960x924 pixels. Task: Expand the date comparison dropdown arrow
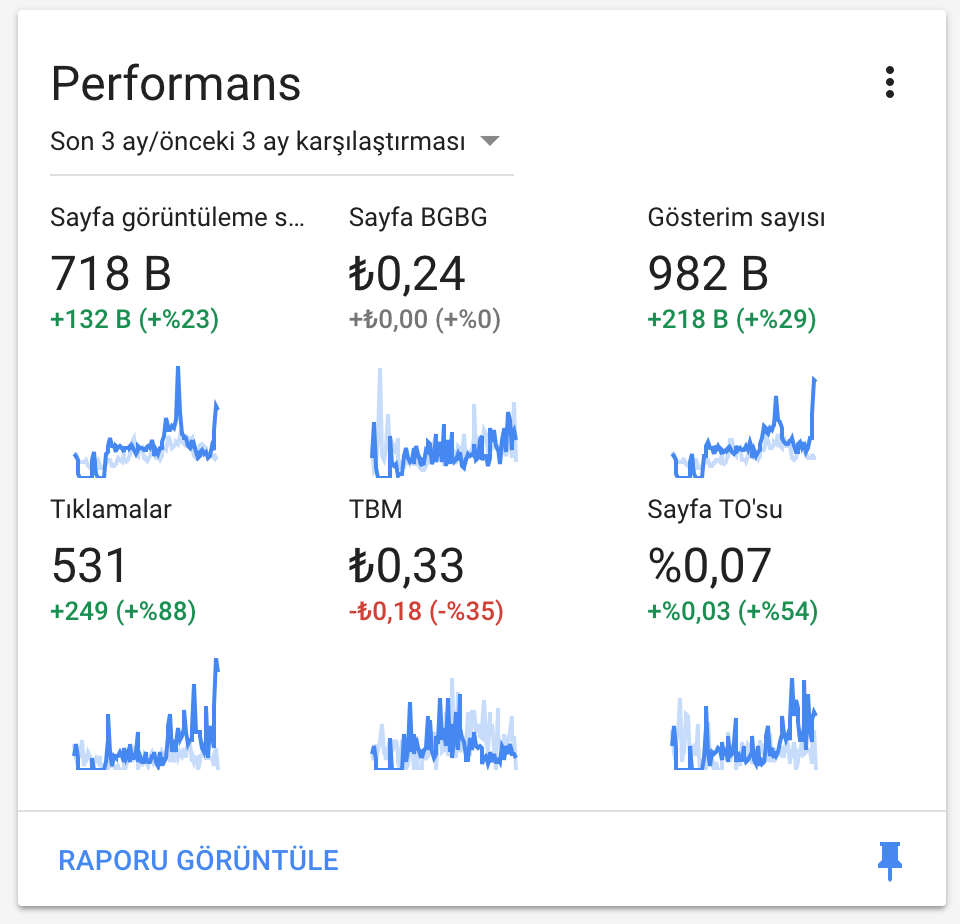click(490, 141)
